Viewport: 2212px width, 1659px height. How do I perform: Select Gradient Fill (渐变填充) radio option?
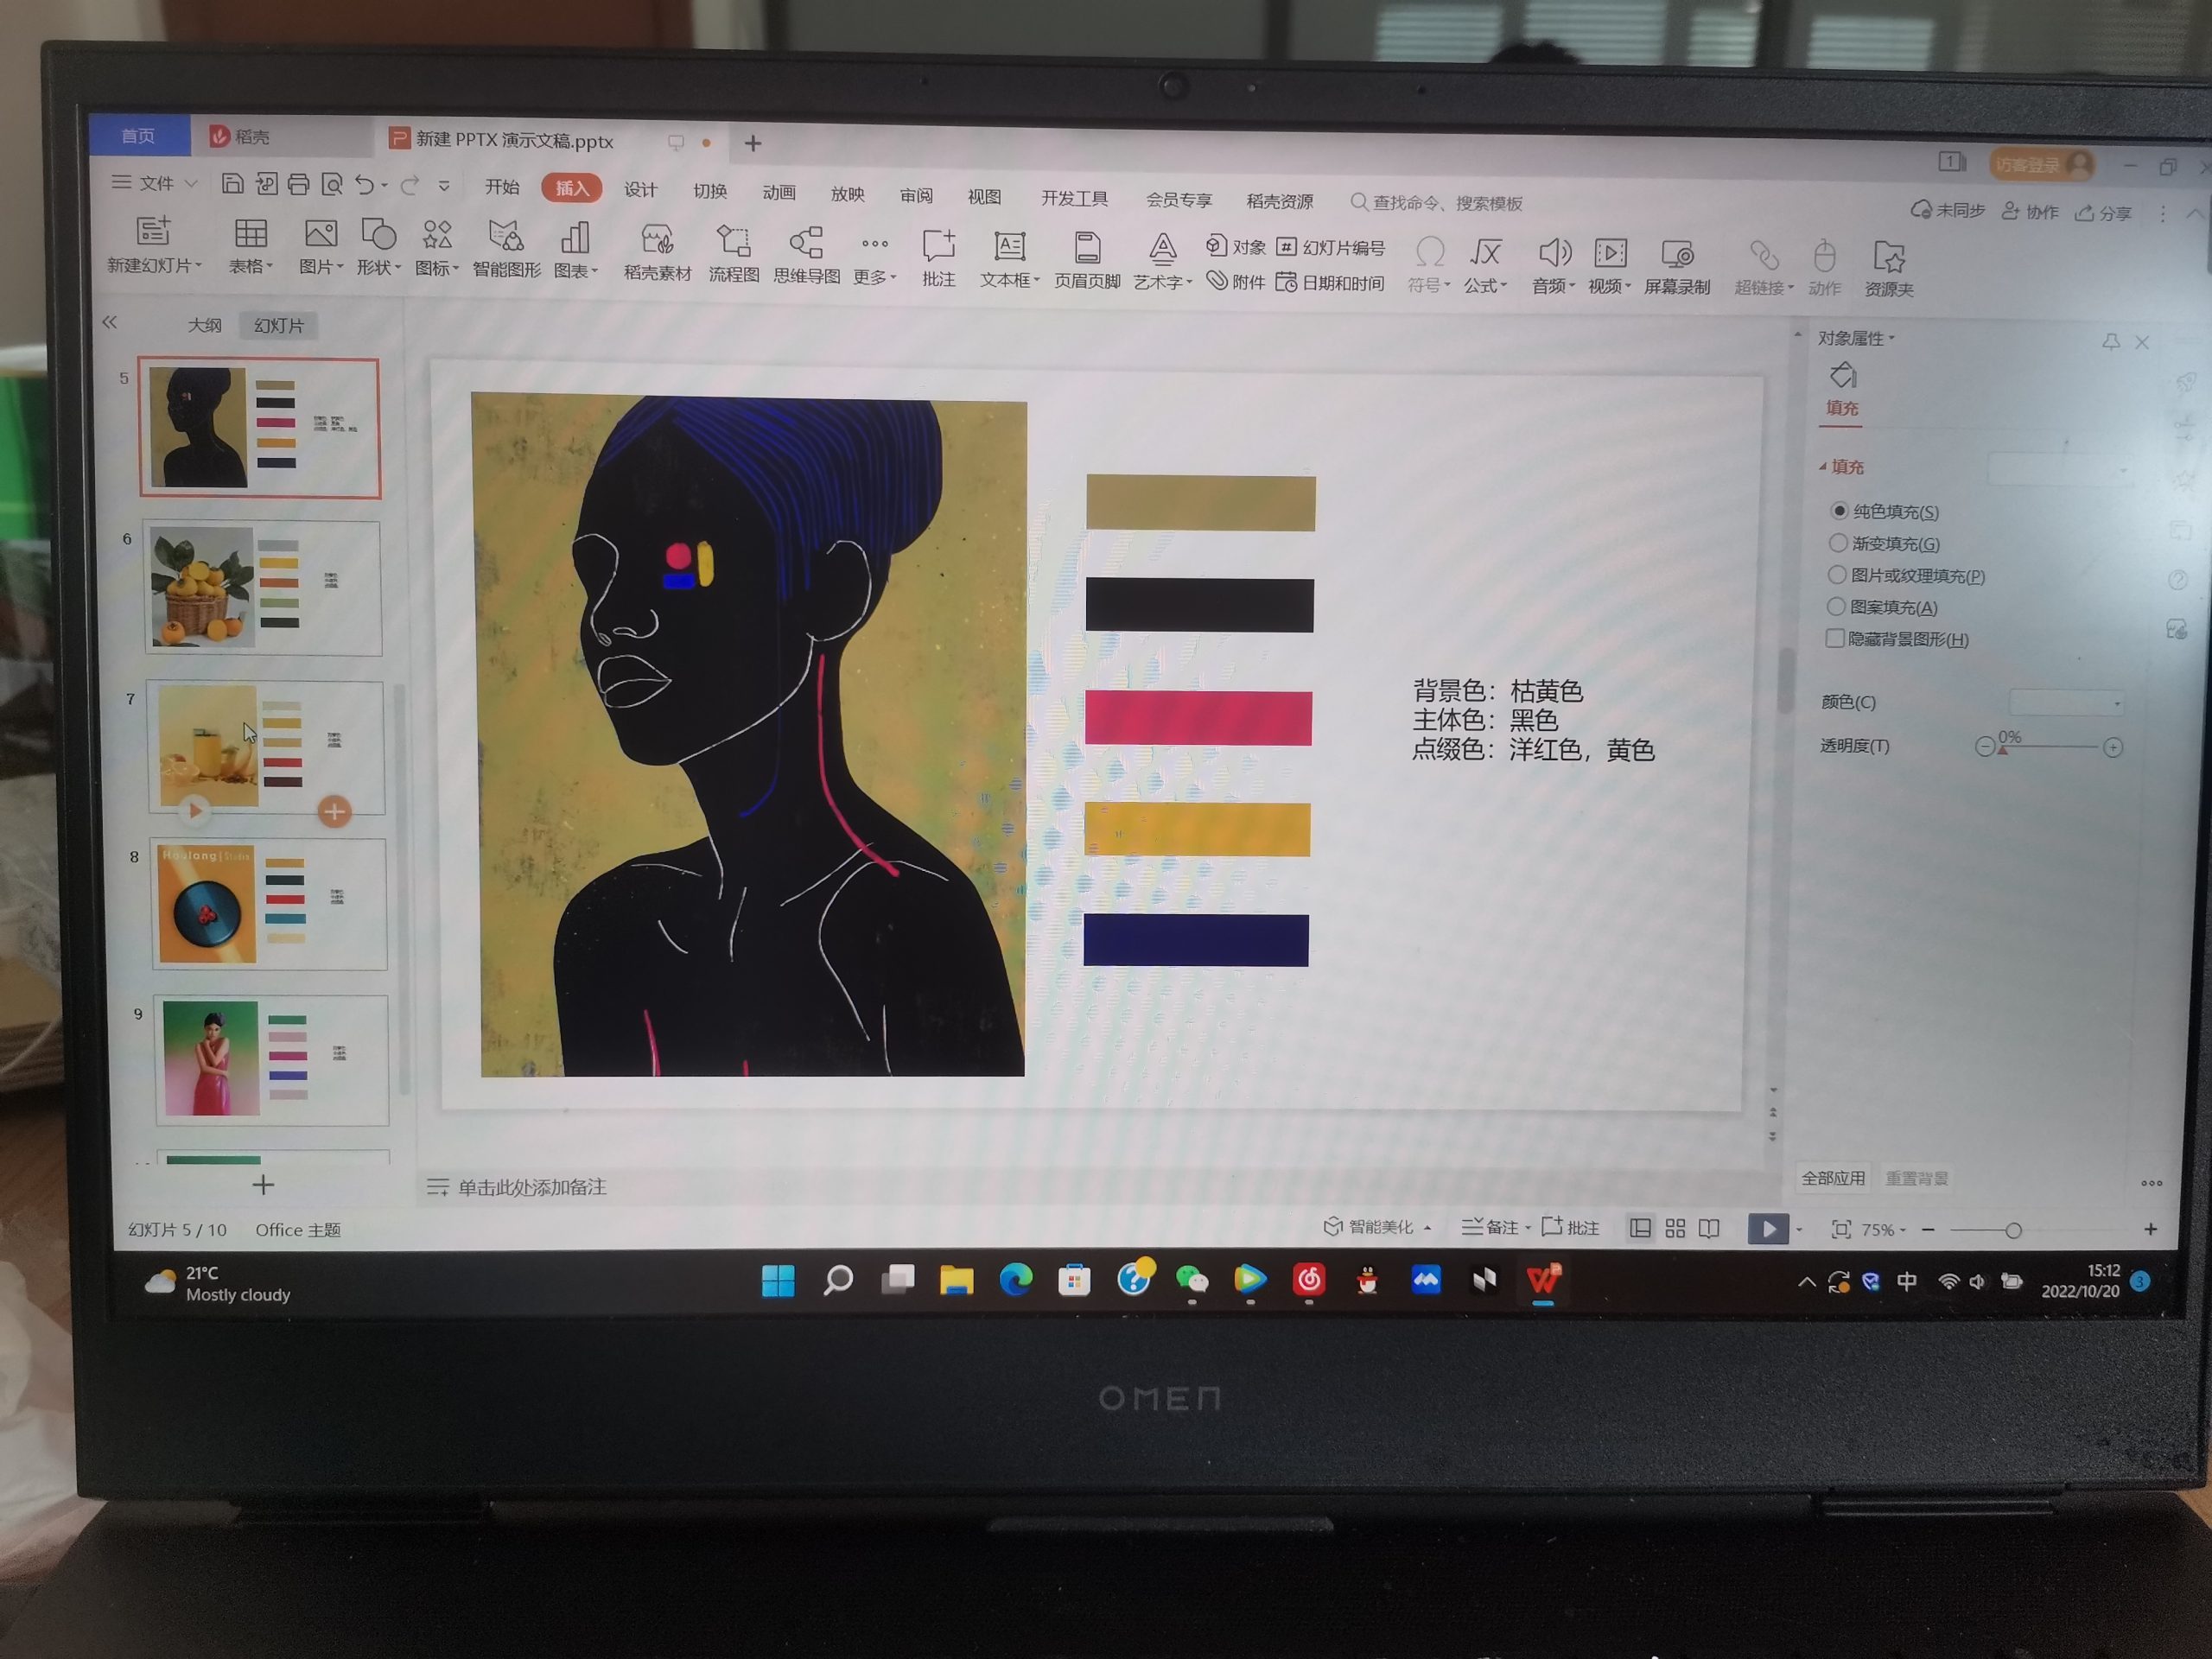1838,543
